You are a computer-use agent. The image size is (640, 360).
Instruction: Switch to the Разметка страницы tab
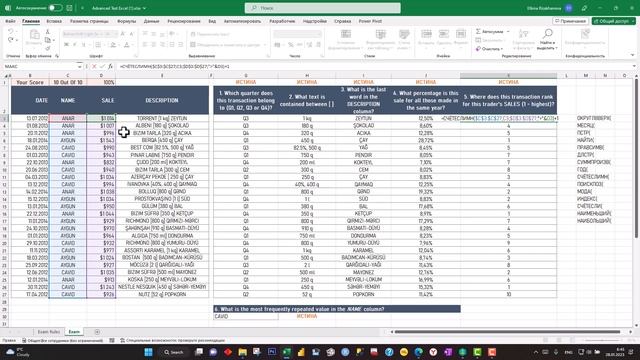point(89,21)
